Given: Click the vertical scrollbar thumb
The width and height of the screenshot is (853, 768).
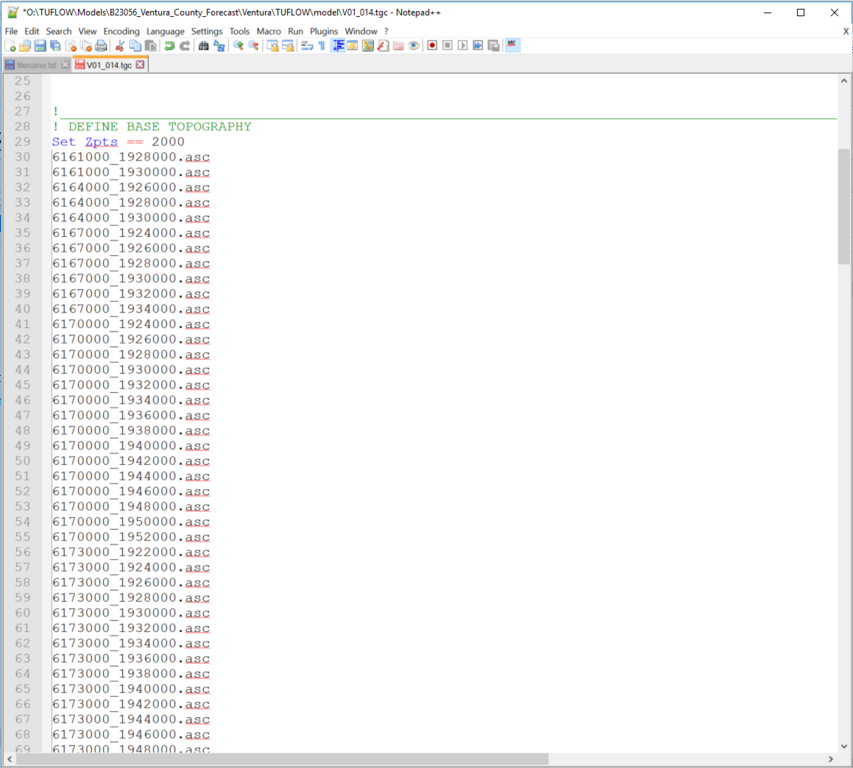Looking at the screenshot, I should point(844,205).
